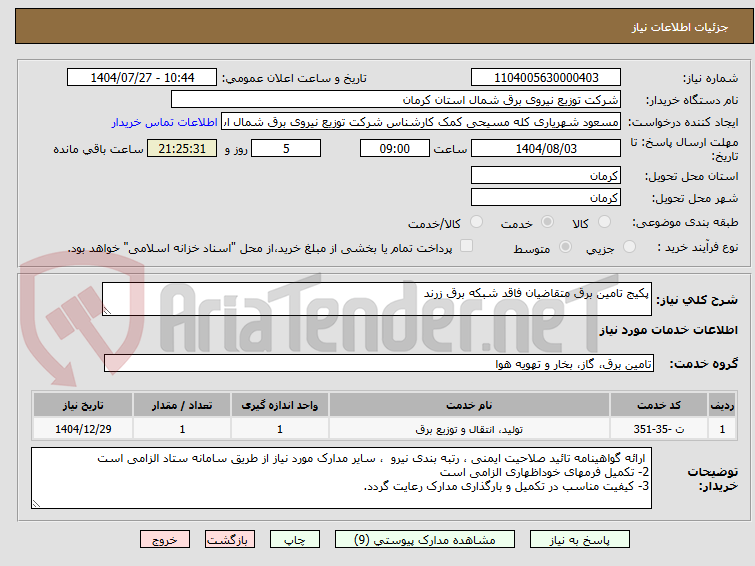Click the شماره نیاز number field

(546, 78)
